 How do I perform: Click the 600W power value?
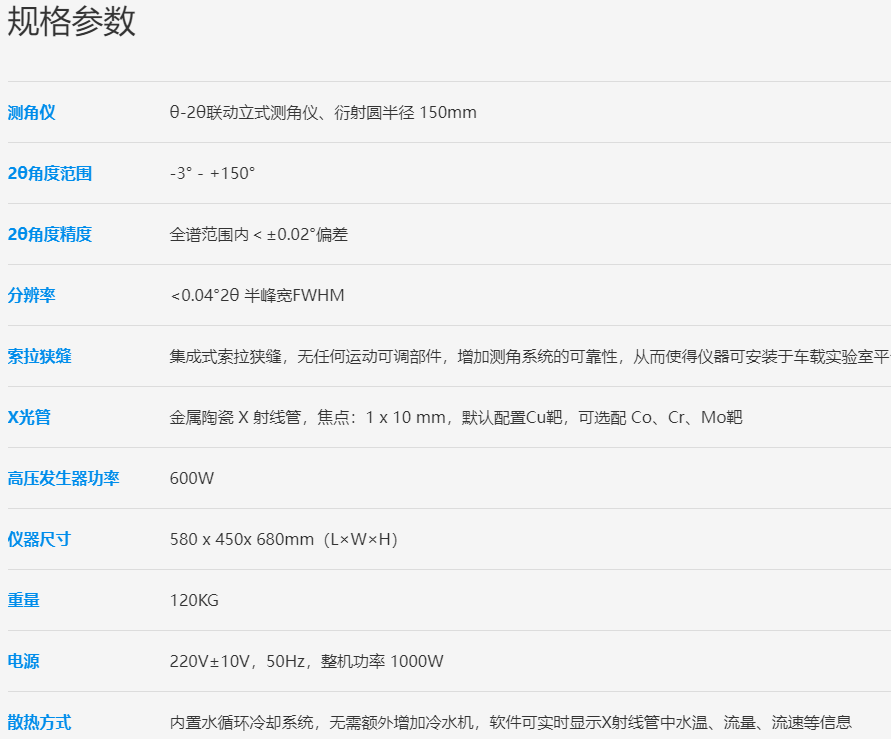click(192, 478)
